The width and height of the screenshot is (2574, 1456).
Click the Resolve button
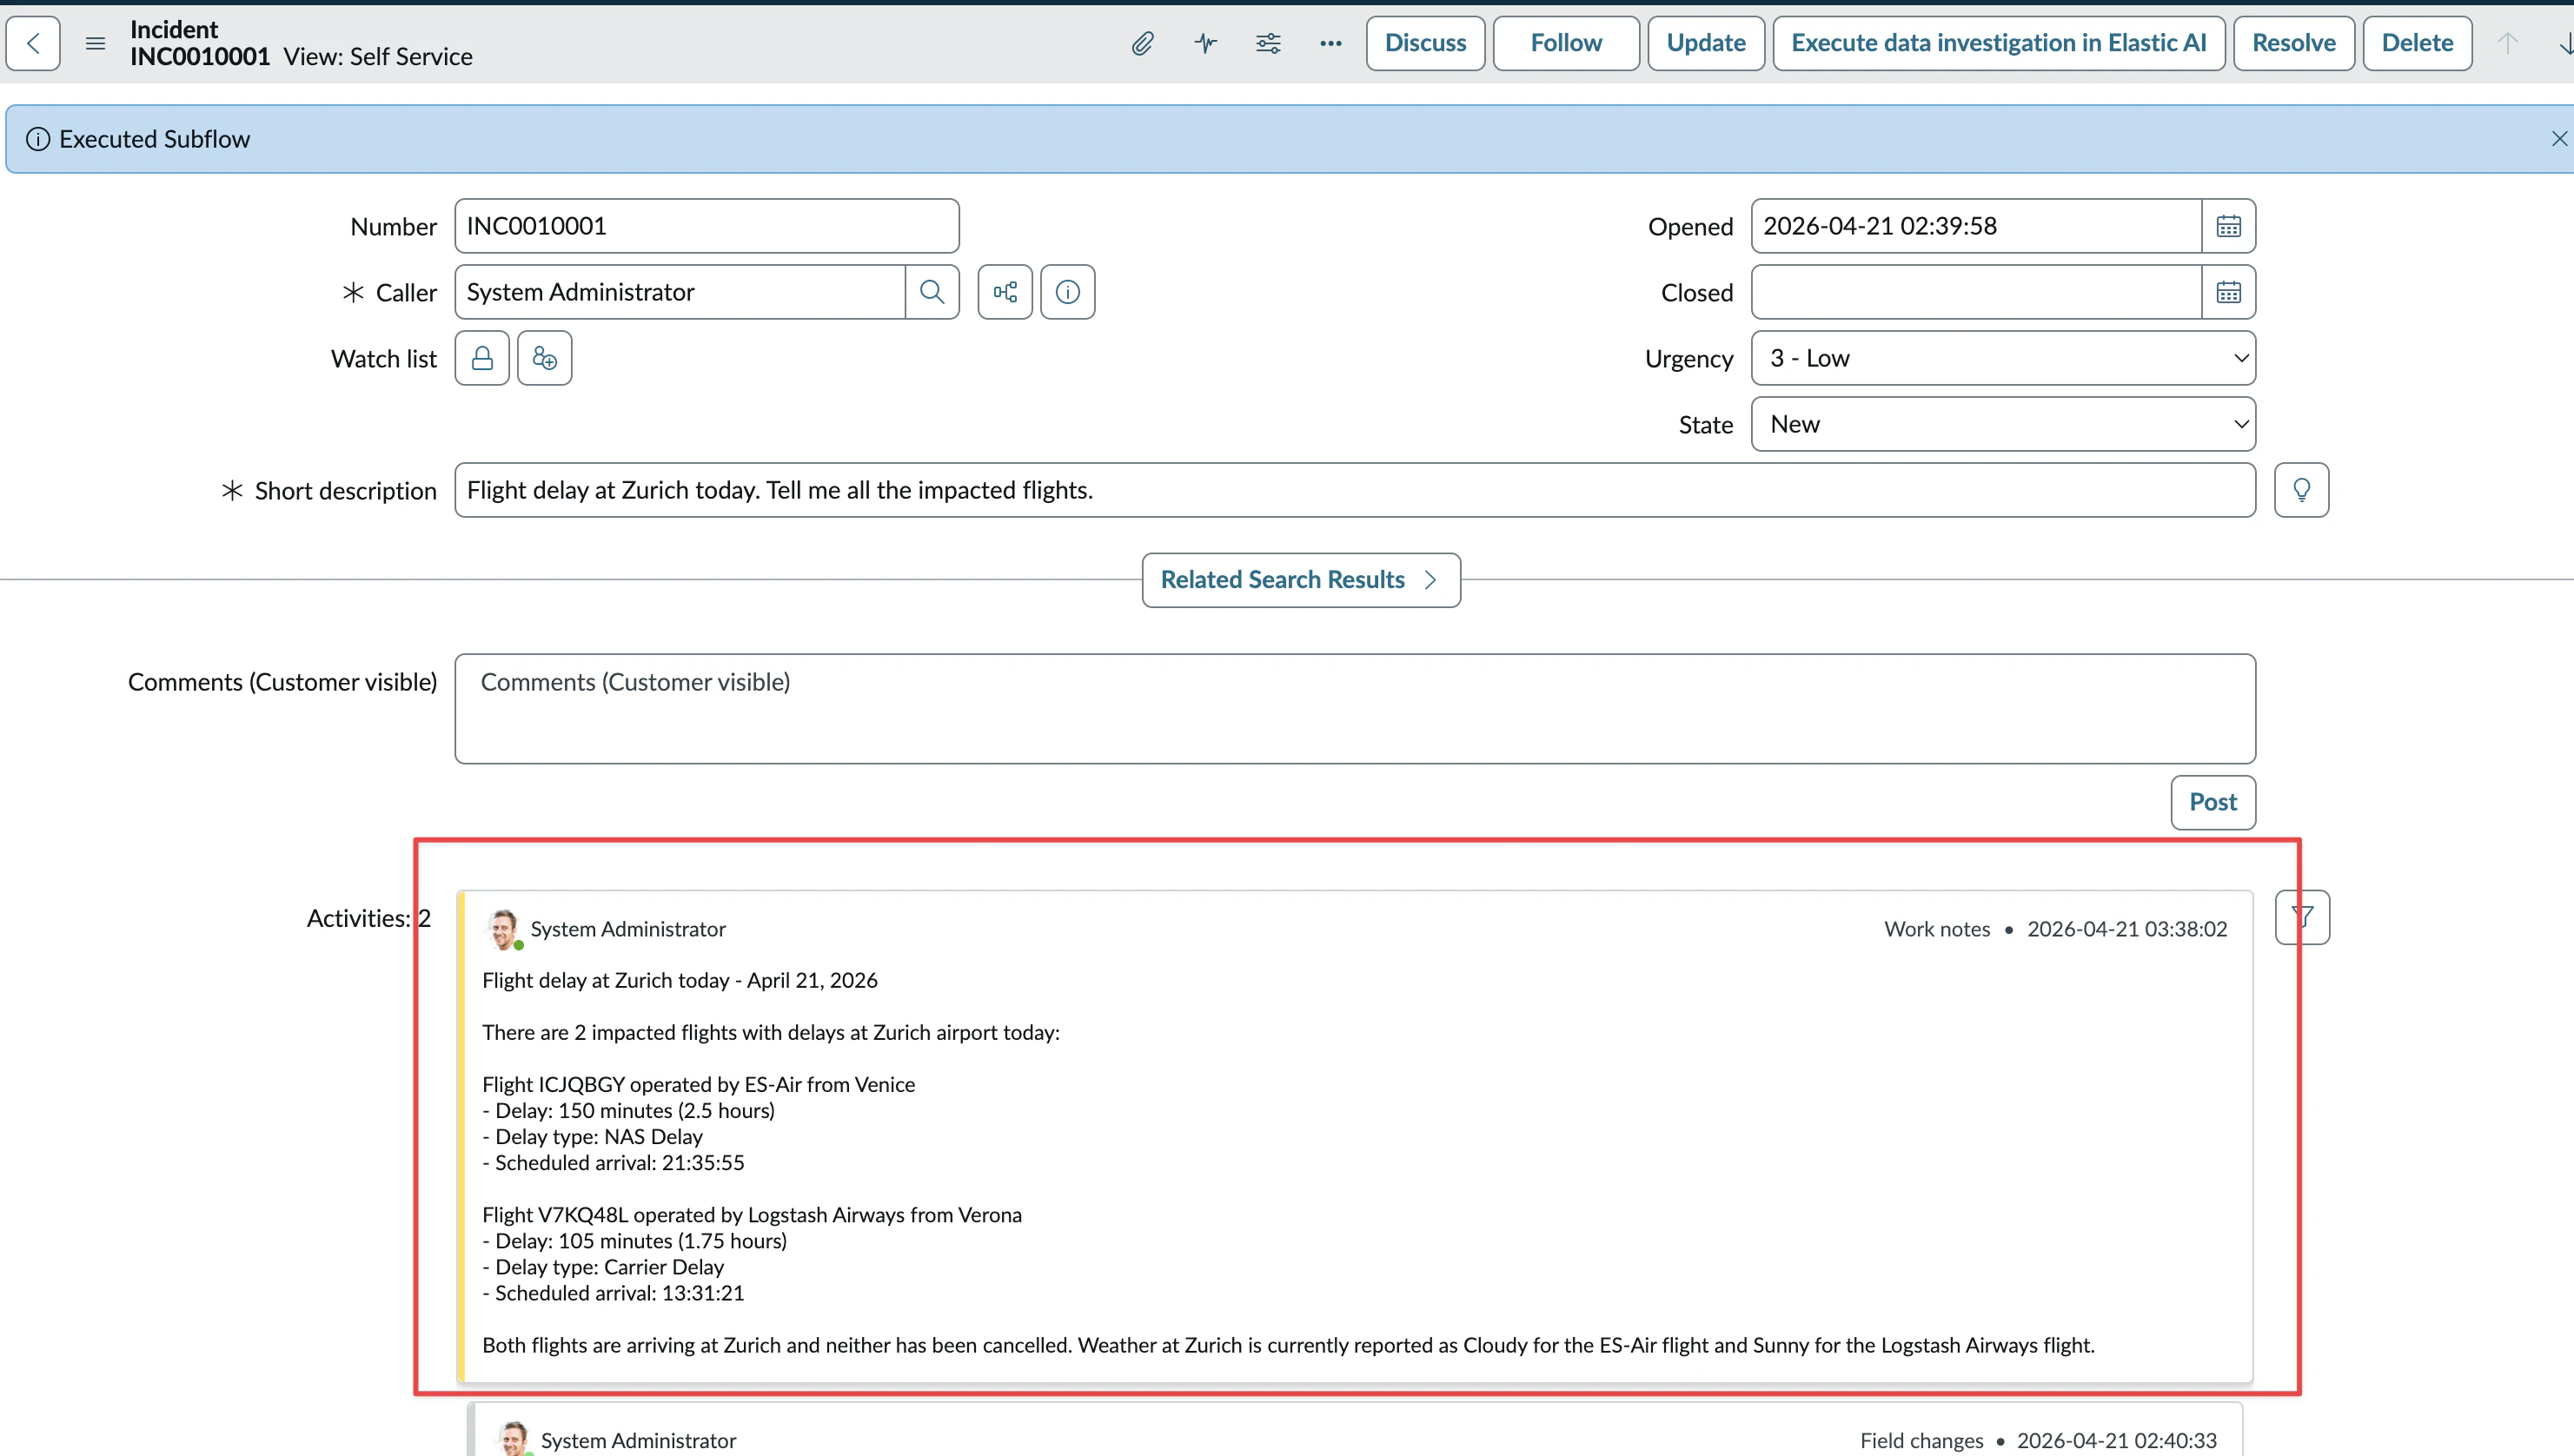click(2293, 43)
